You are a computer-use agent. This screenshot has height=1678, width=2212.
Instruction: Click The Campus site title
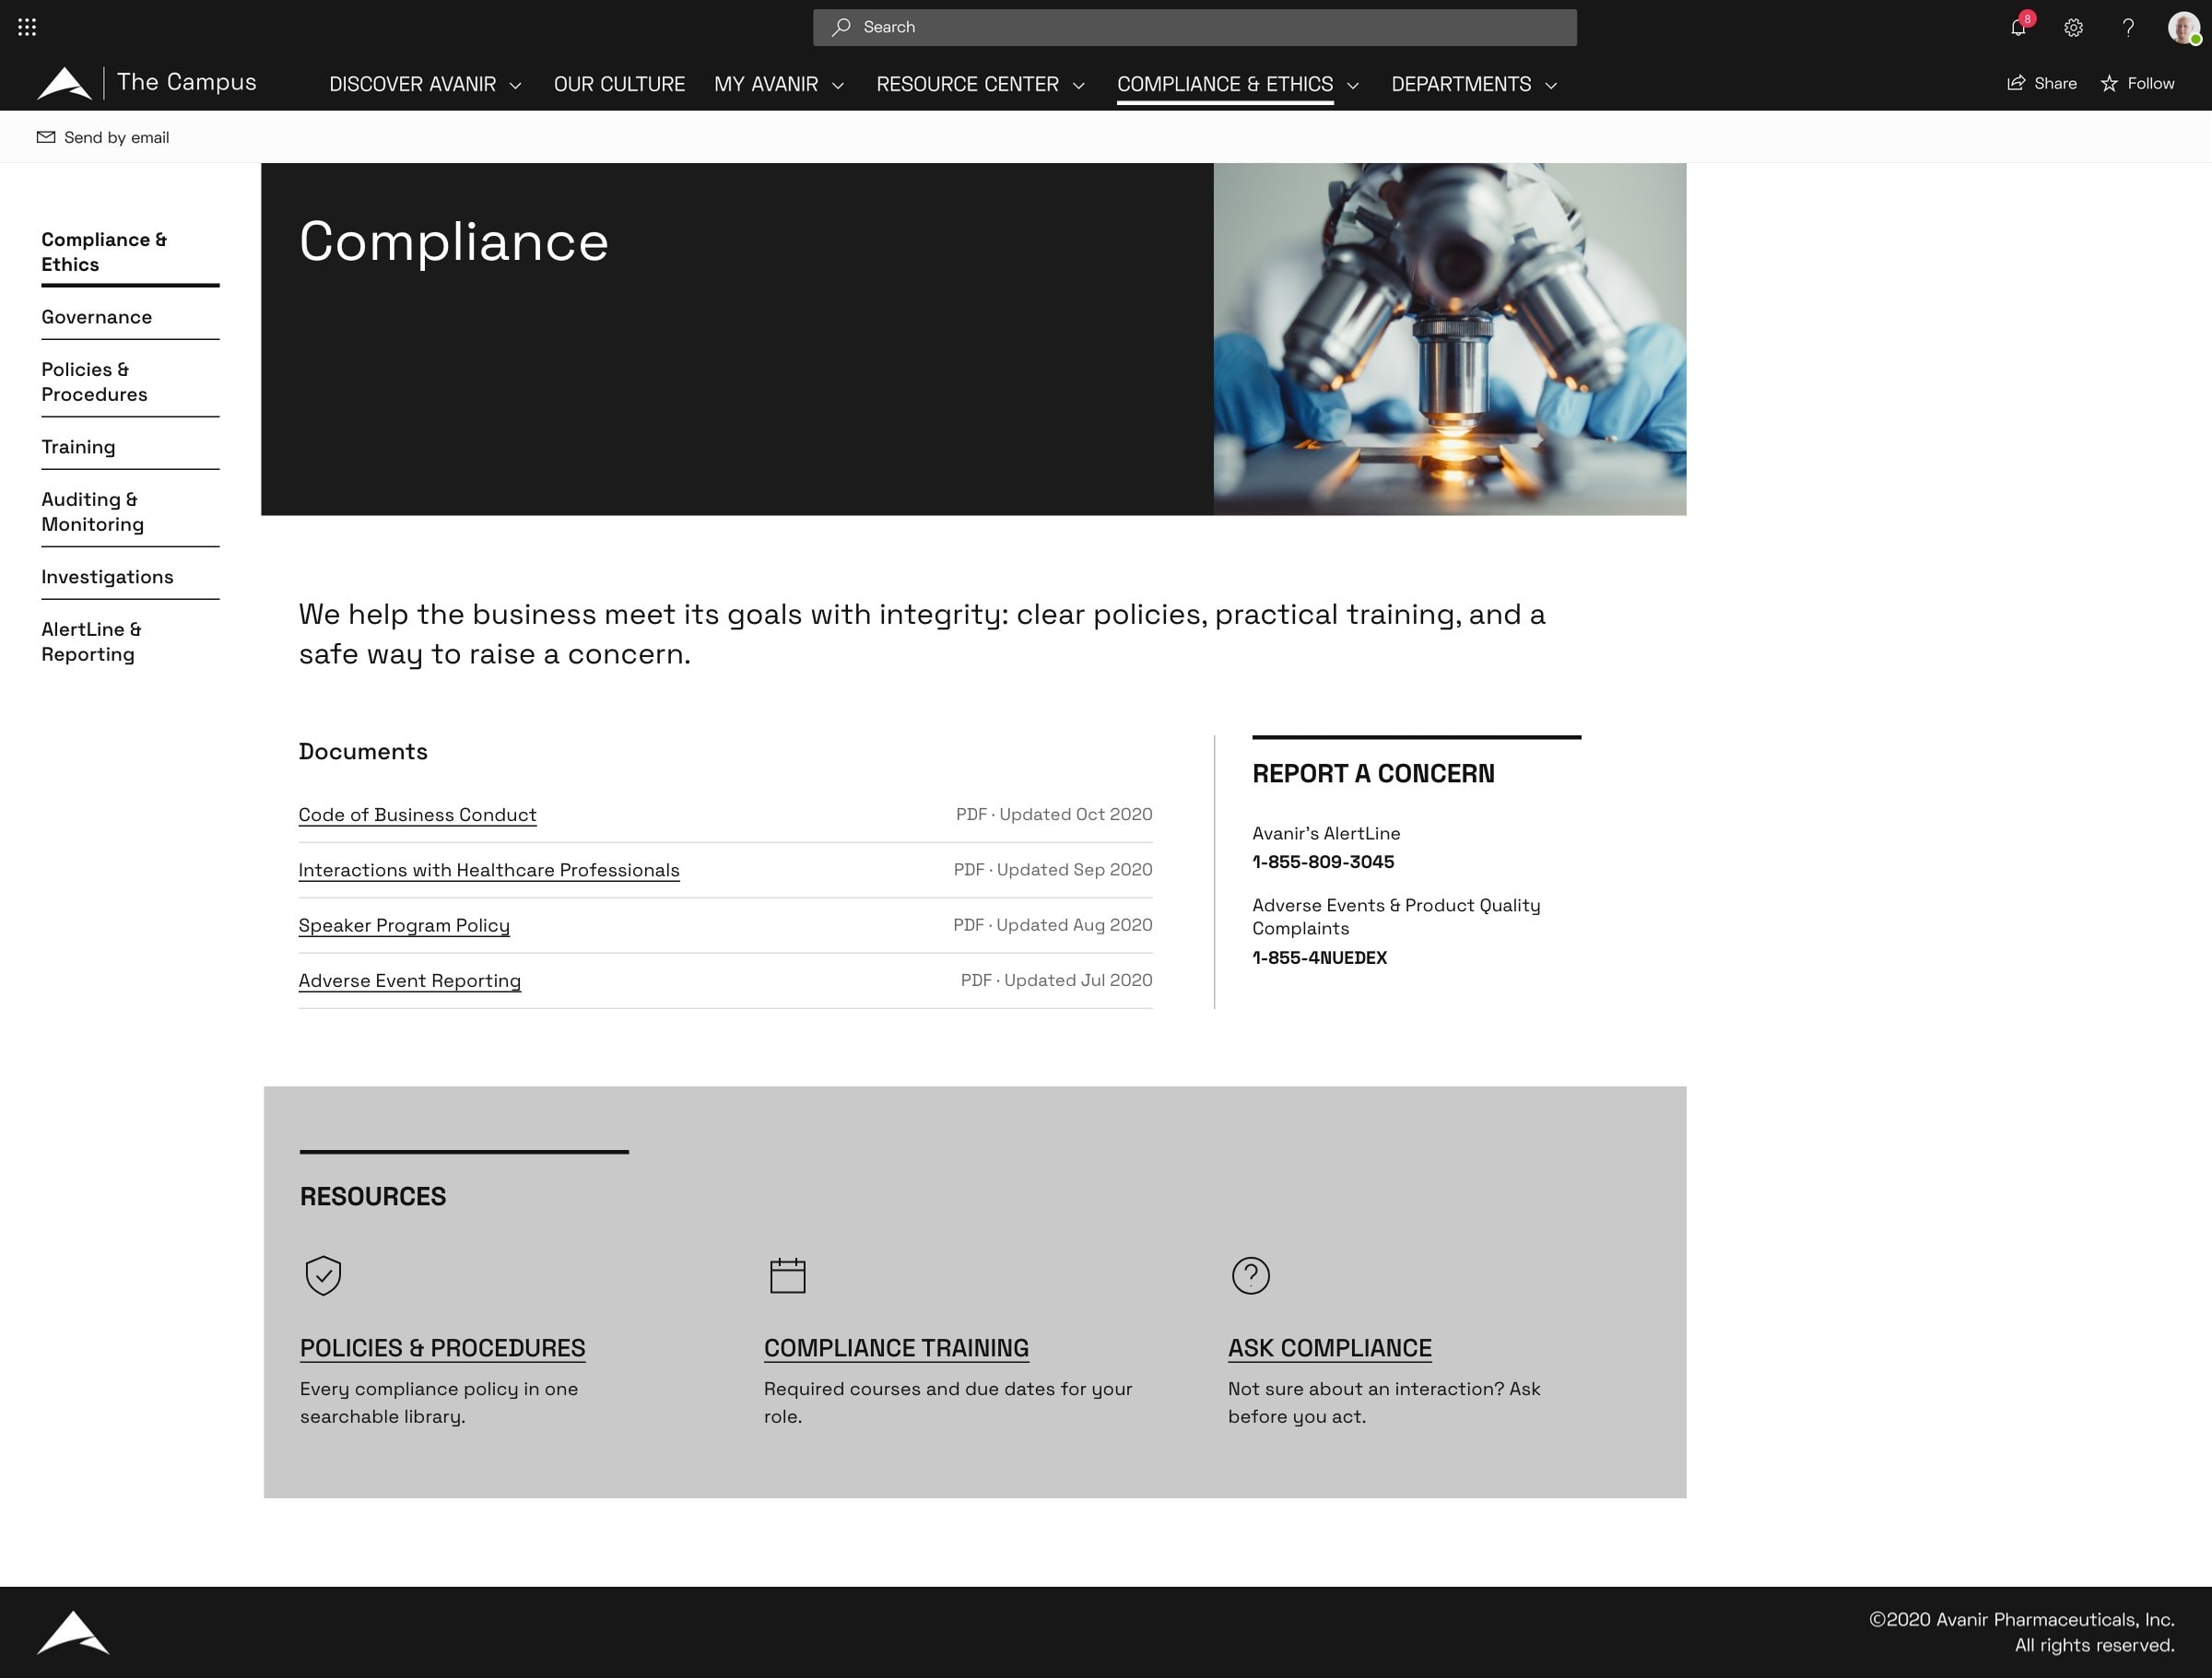(186, 82)
